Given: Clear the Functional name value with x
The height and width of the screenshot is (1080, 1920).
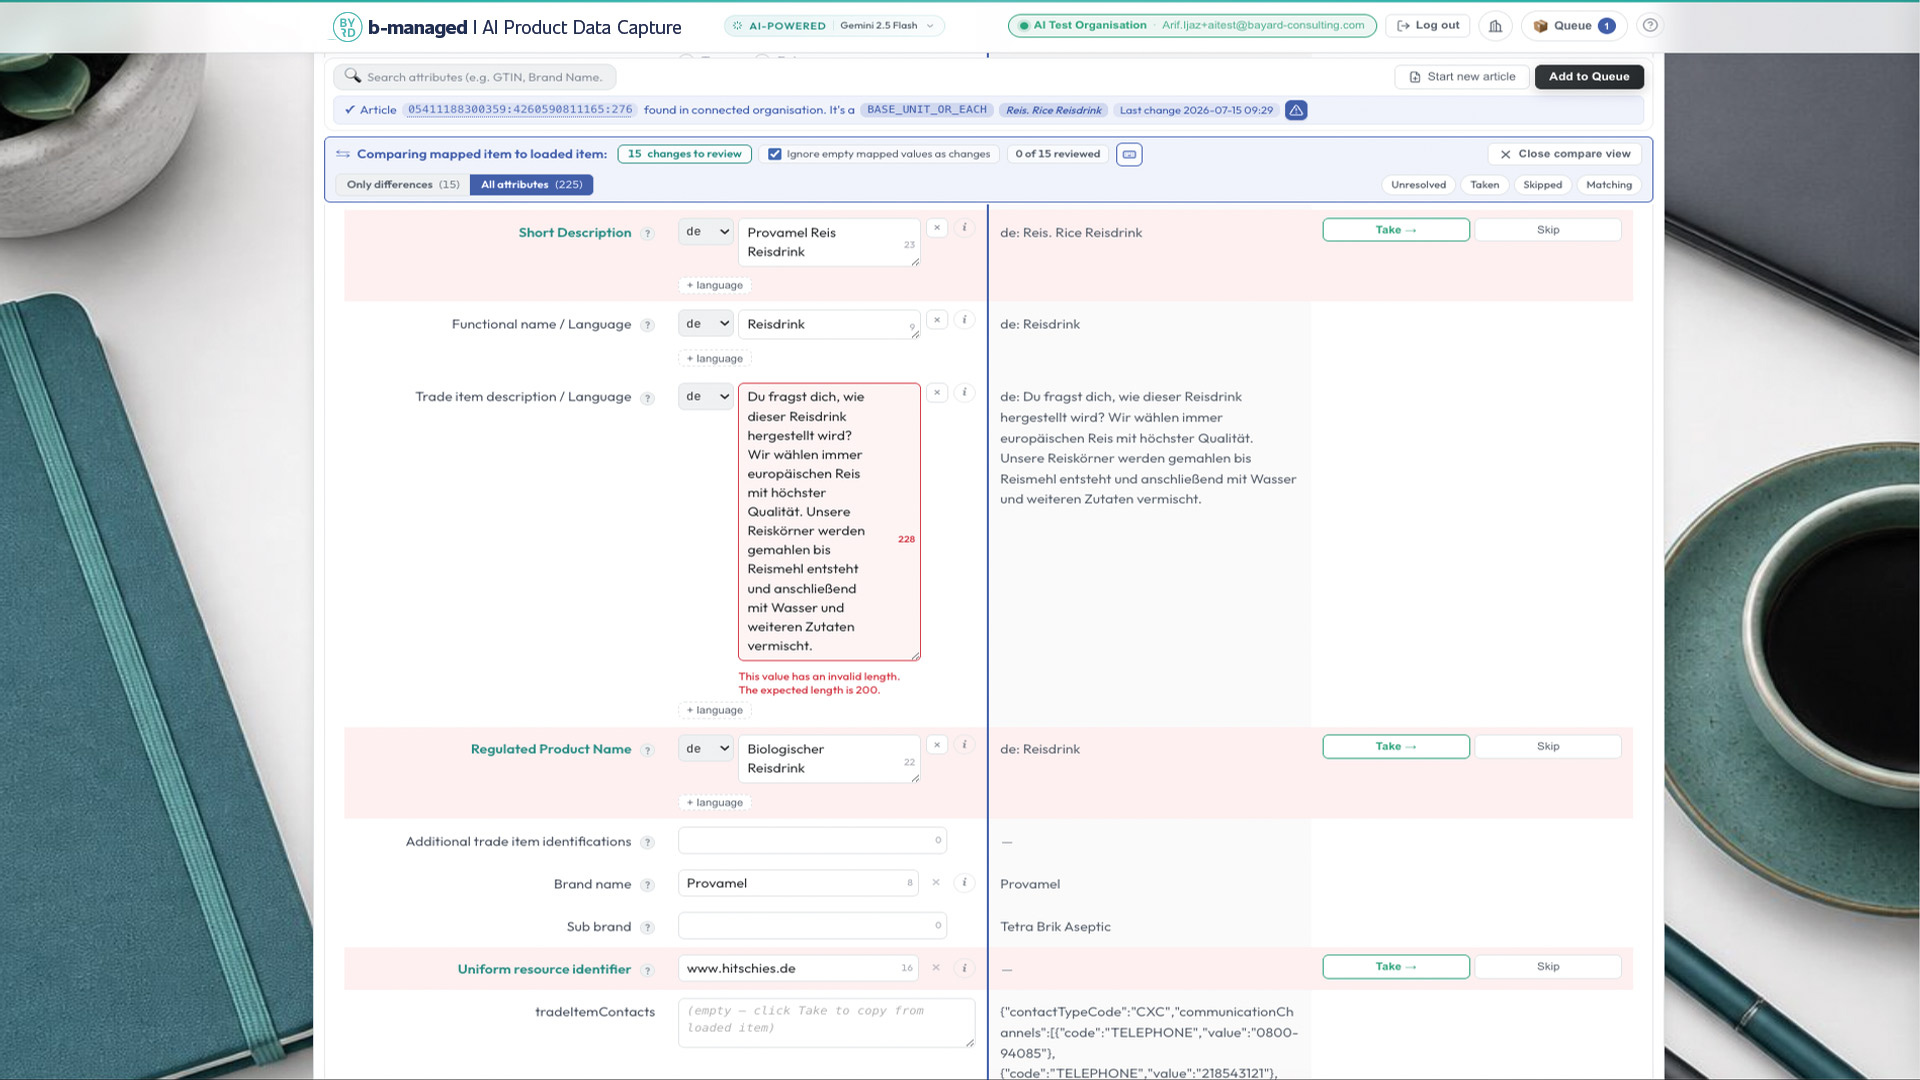Looking at the screenshot, I should click(x=937, y=320).
